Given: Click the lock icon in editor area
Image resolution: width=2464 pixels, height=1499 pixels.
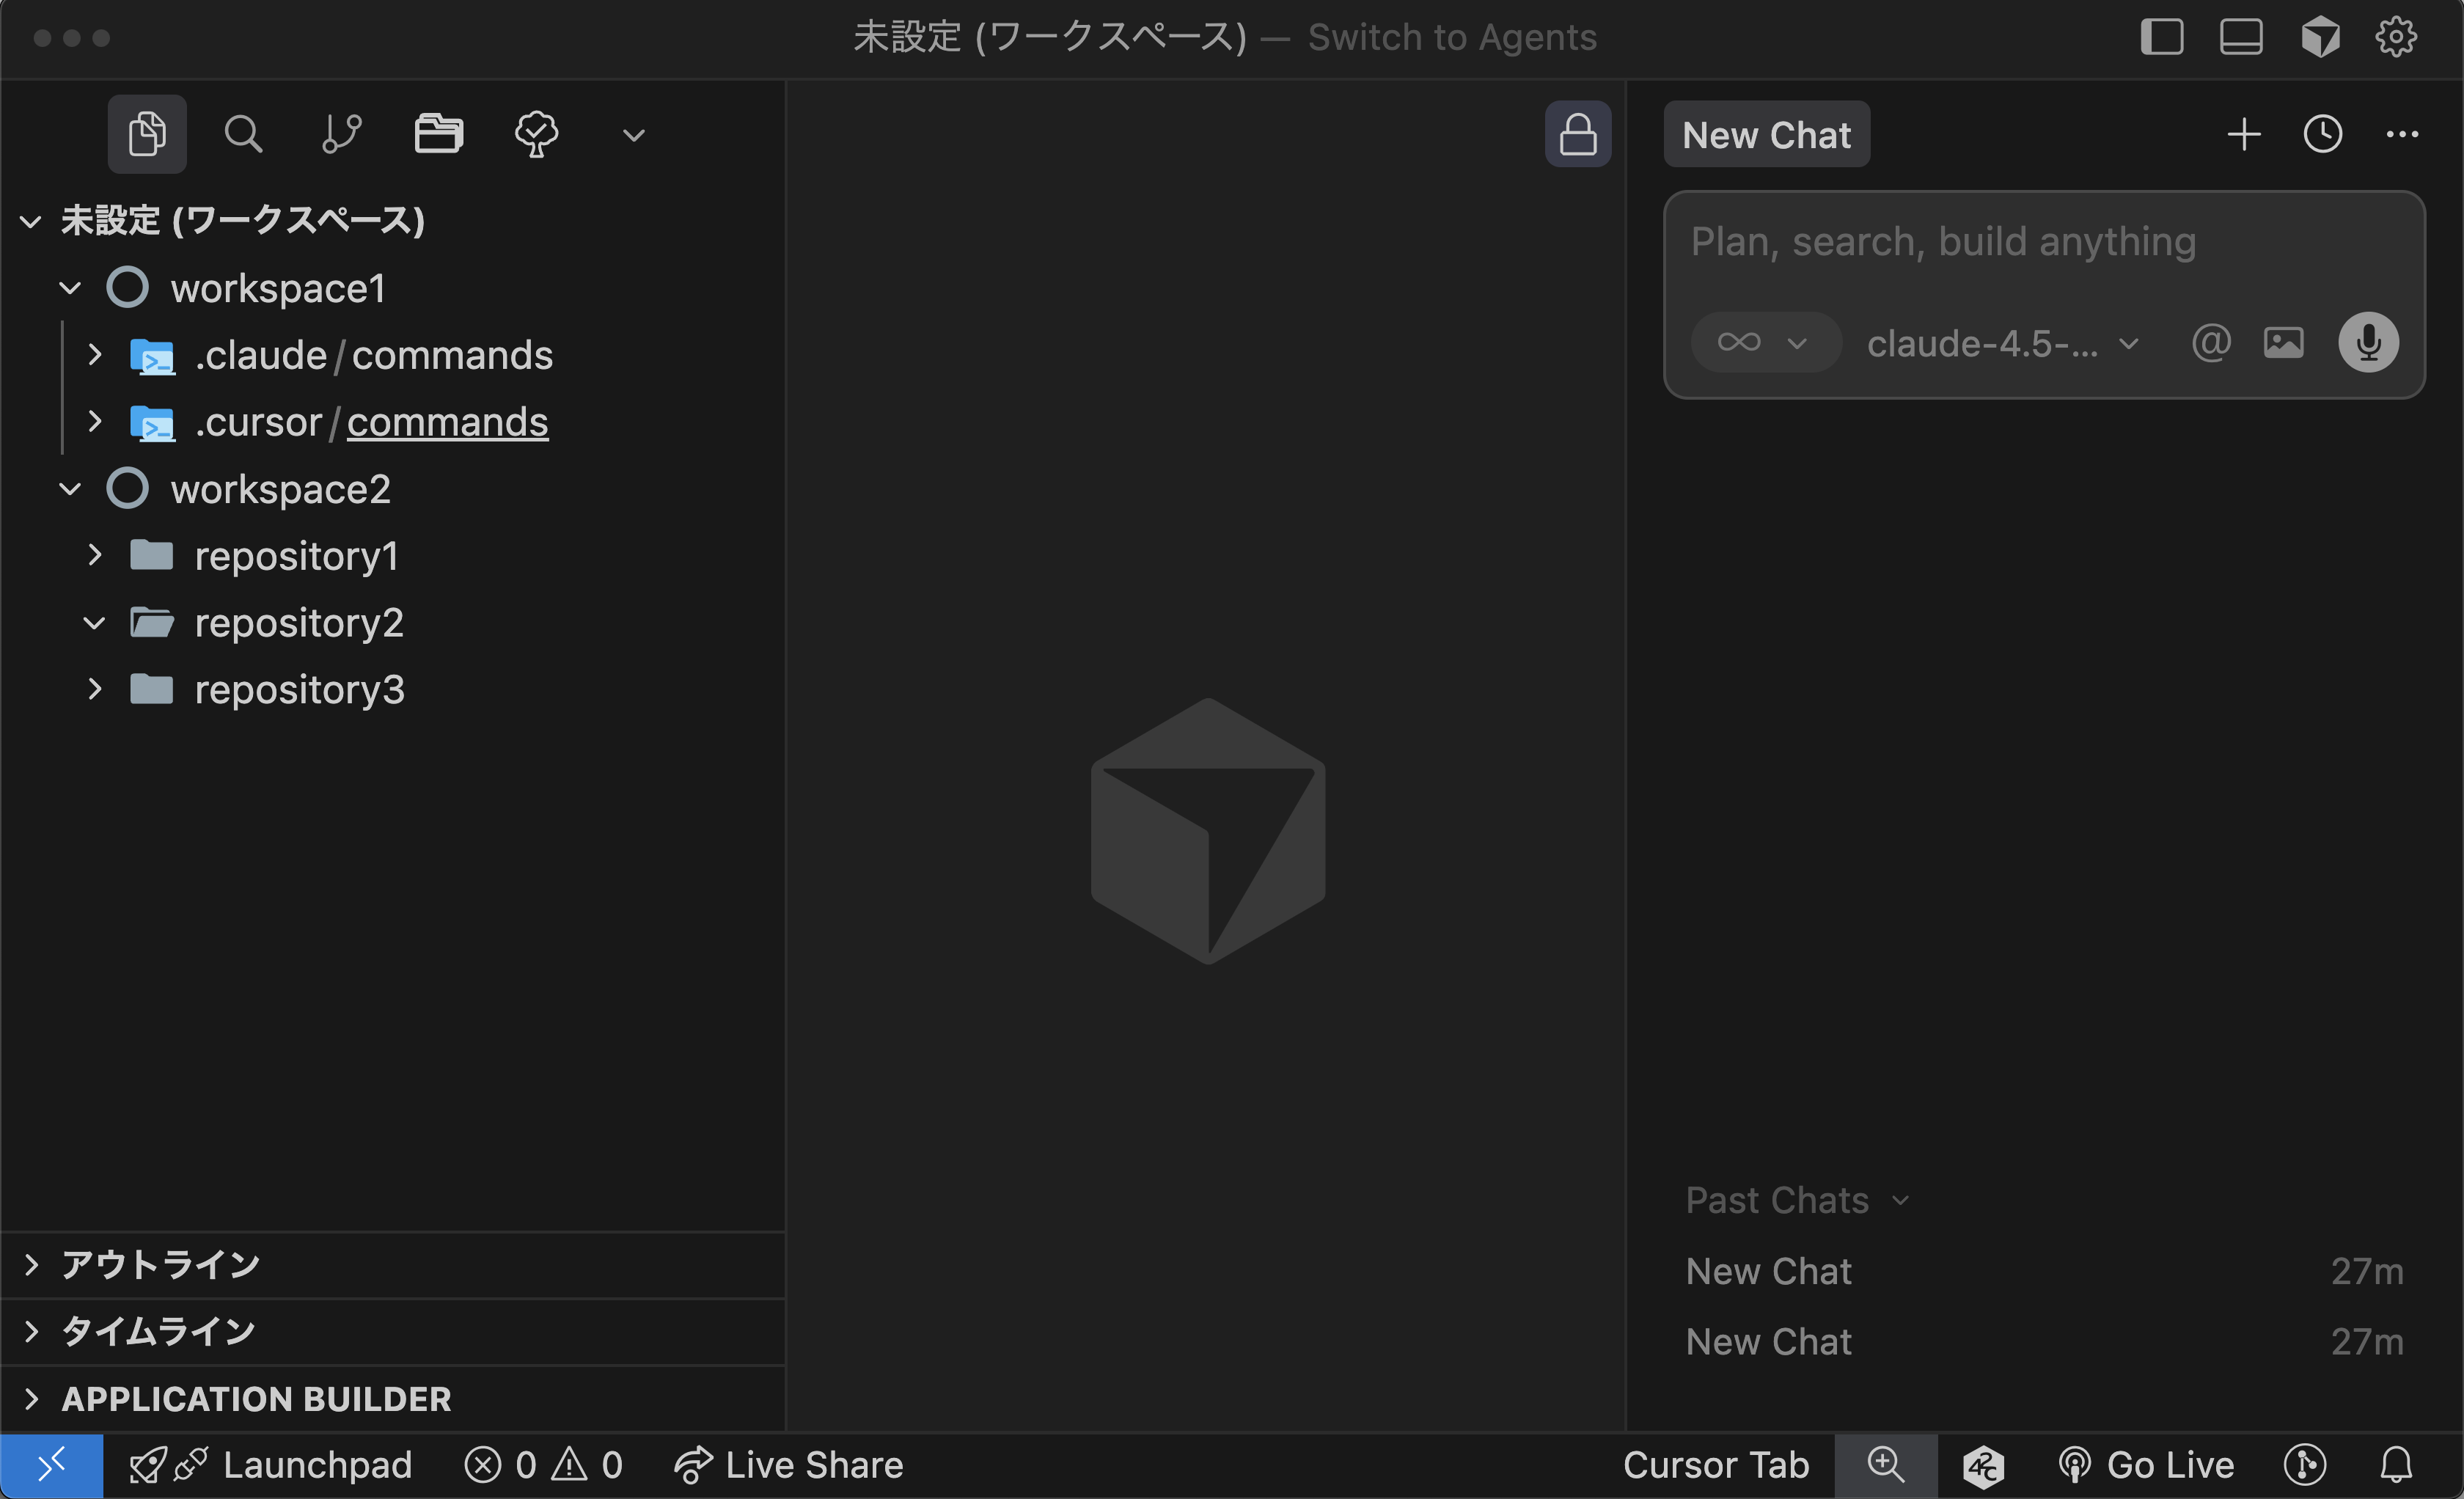Looking at the screenshot, I should tap(1577, 134).
